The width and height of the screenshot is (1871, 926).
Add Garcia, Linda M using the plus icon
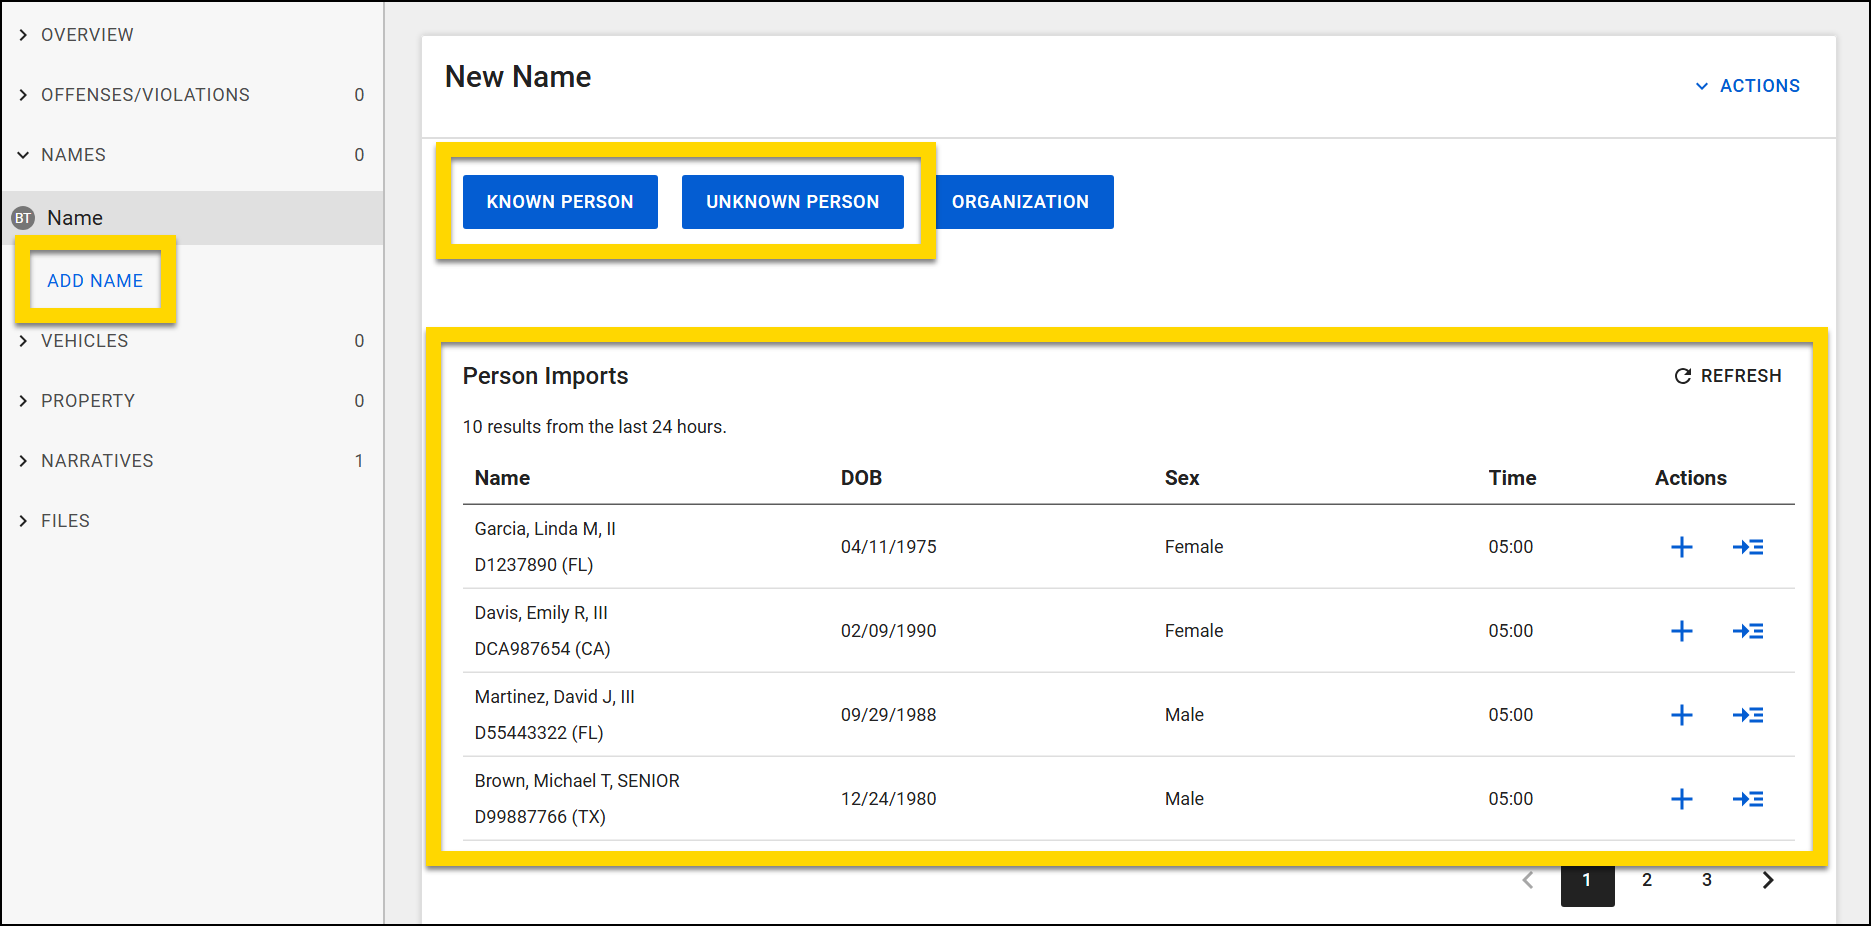point(1681,547)
